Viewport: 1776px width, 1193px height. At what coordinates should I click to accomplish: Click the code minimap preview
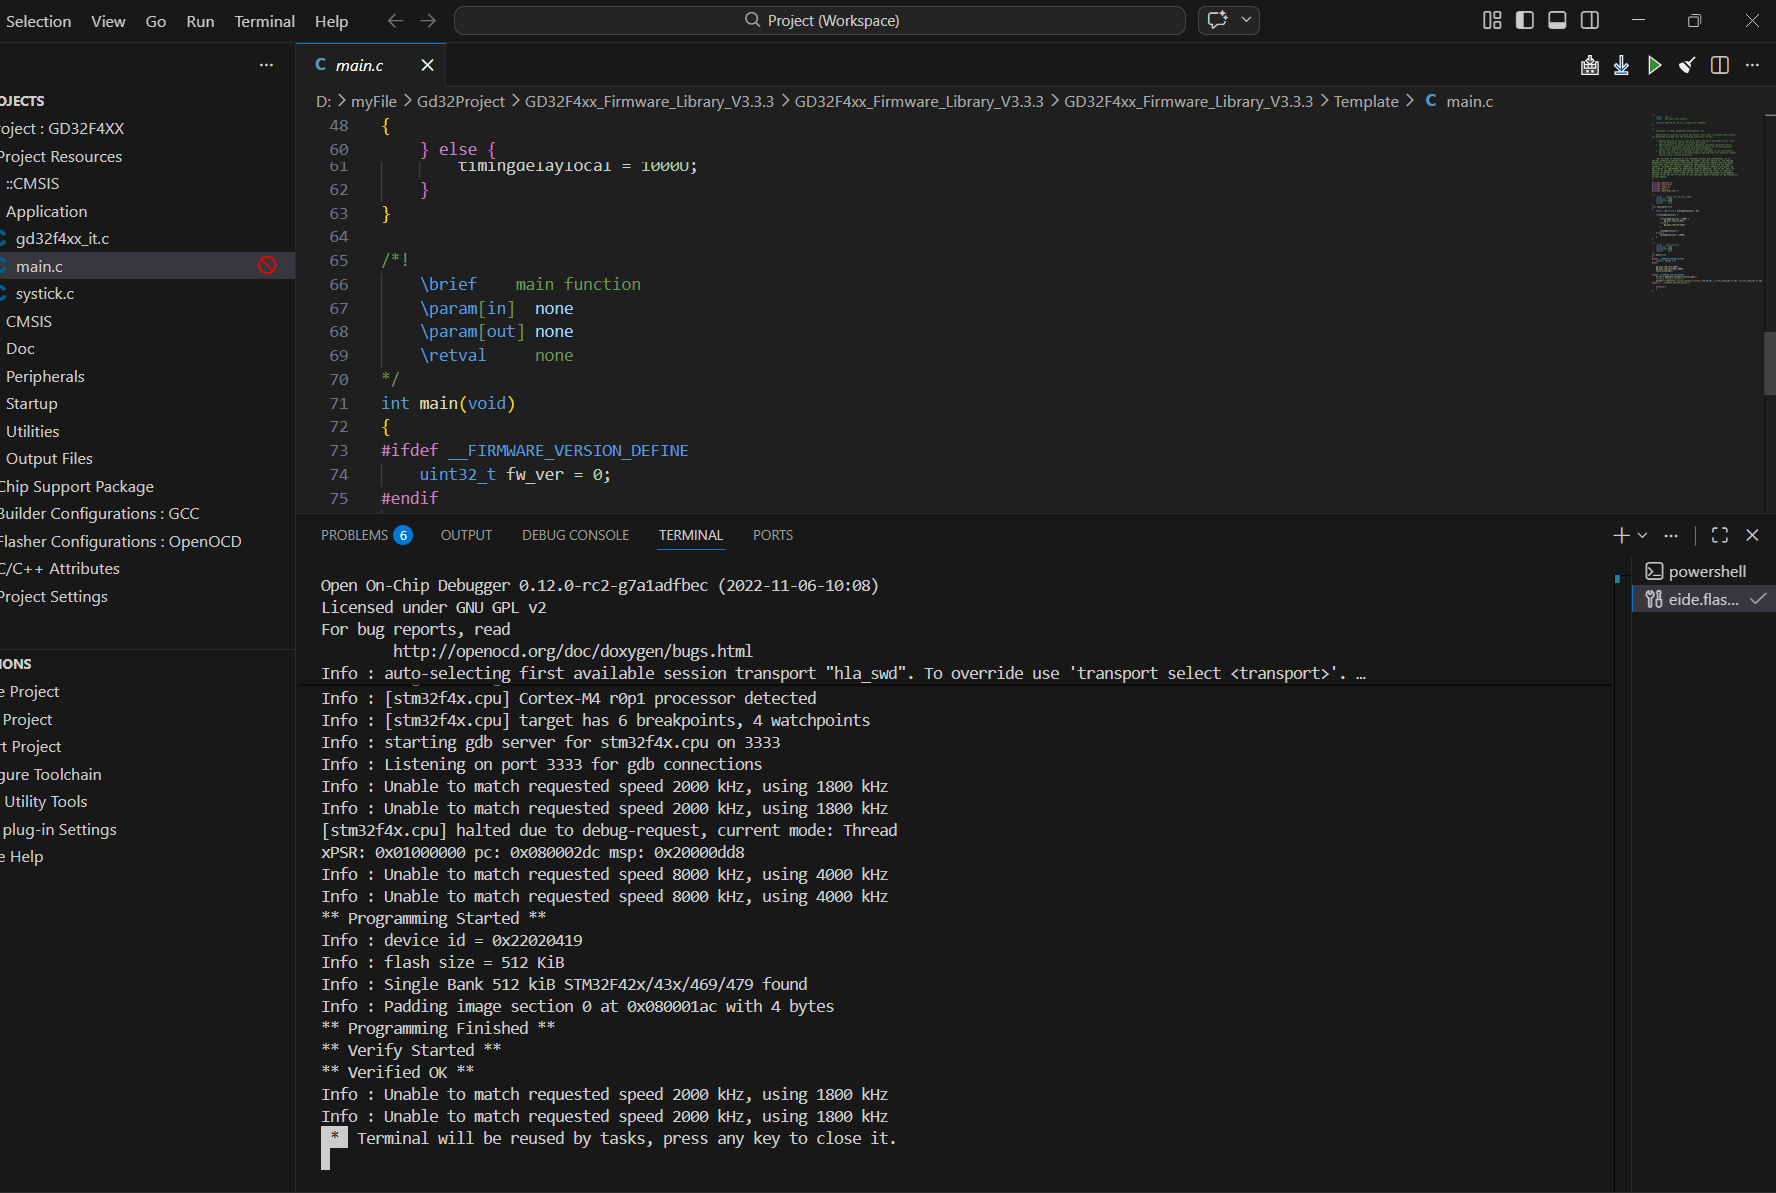[x=1705, y=203]
